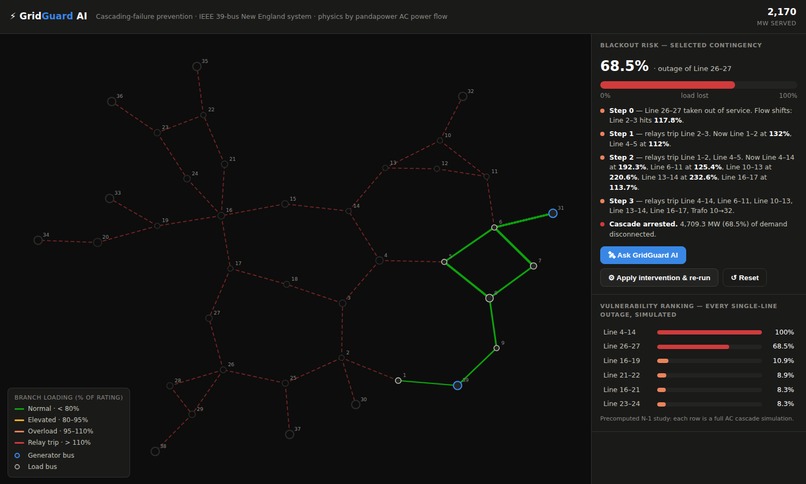Click the blackout risk load lost bar
The height and width of the screenshot is (484, 806).
click(698, 85)
